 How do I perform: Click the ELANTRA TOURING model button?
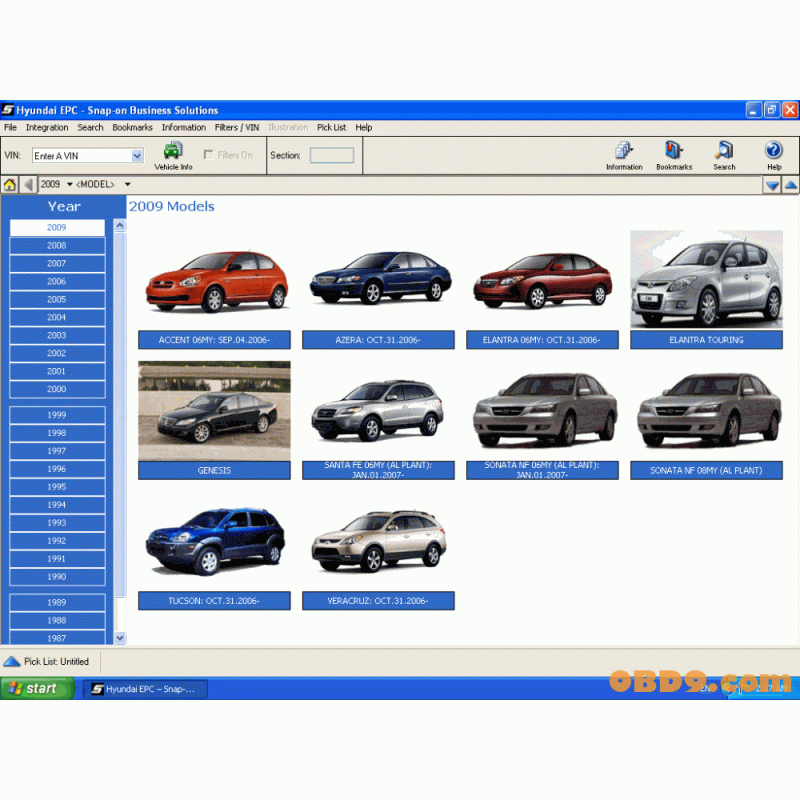[706, 340]
